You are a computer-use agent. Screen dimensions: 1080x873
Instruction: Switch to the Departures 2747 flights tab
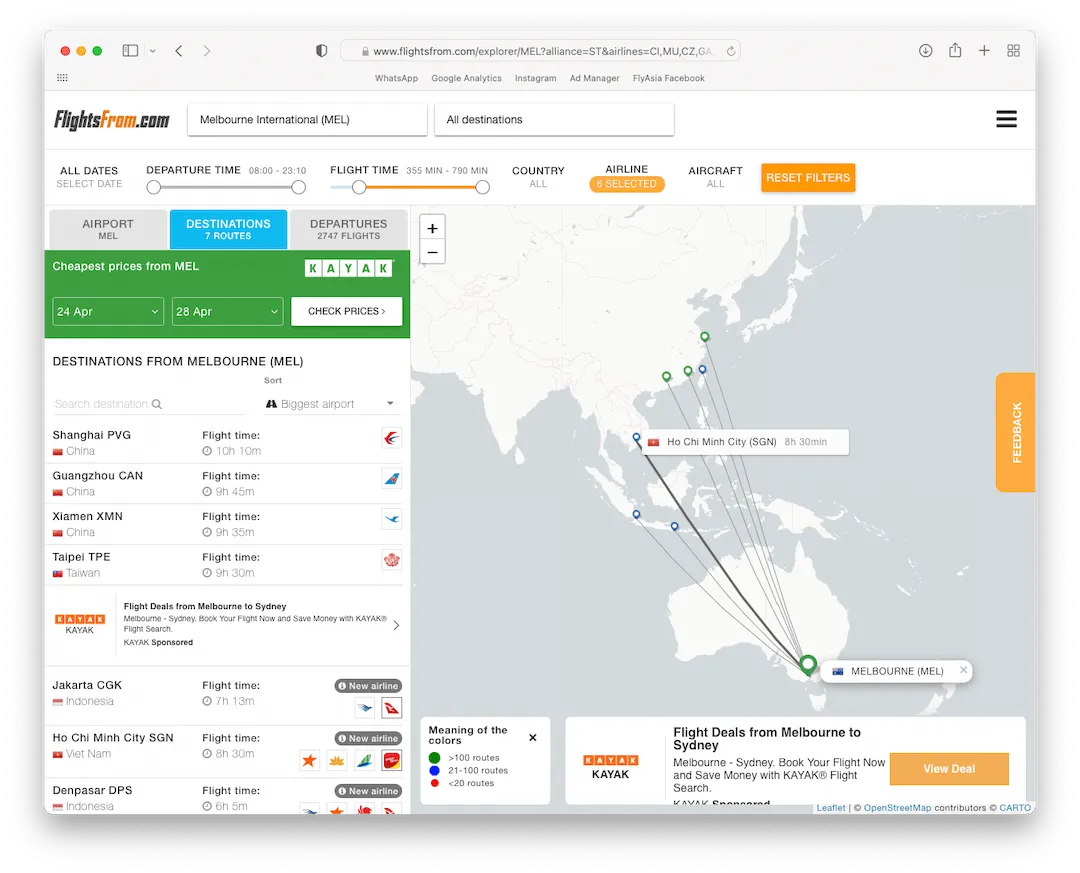pos(348,229)
